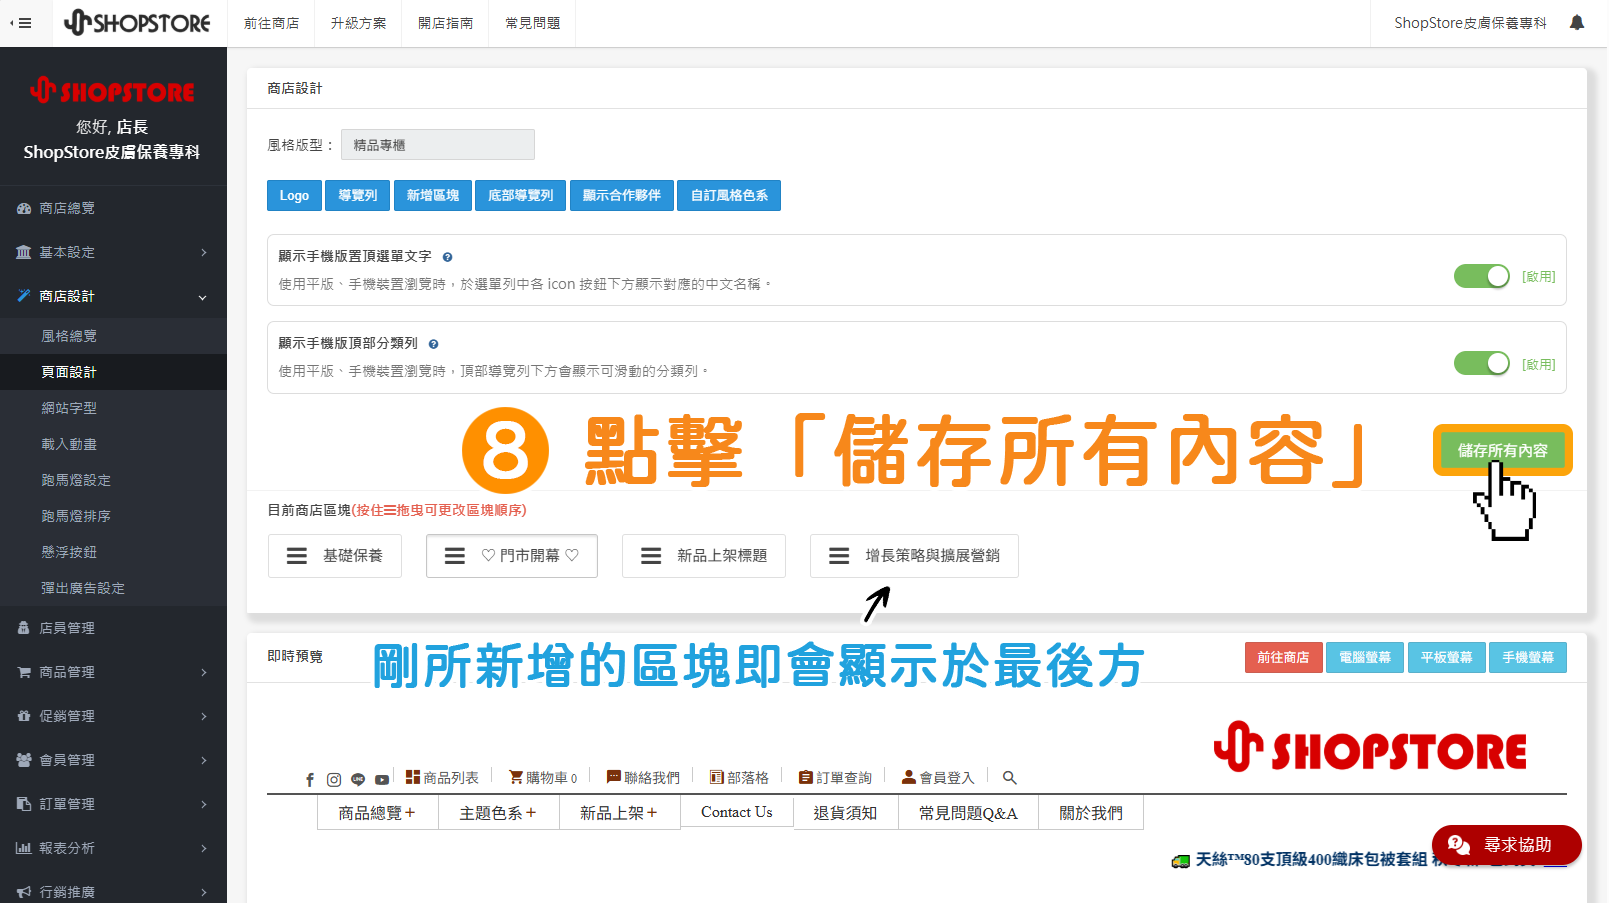The image size is (1609, 903).
Task: Open ShopStore皮膚保養專科 account menu
Action: [x=1470, y=23]
